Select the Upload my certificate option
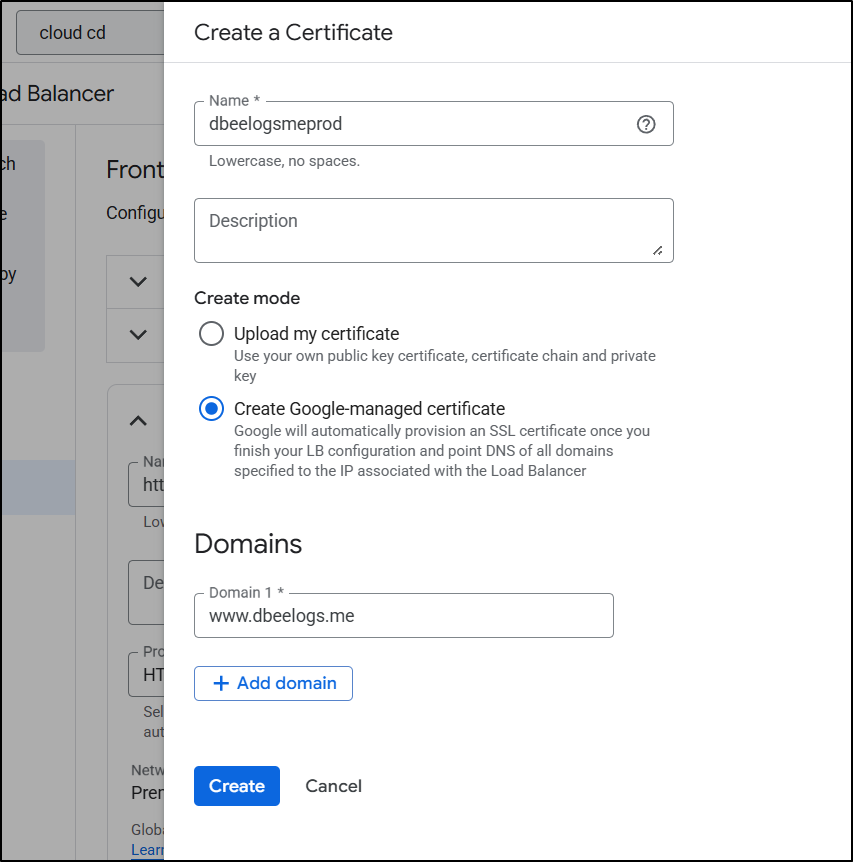The image size is (853, 862). (211, 334)
